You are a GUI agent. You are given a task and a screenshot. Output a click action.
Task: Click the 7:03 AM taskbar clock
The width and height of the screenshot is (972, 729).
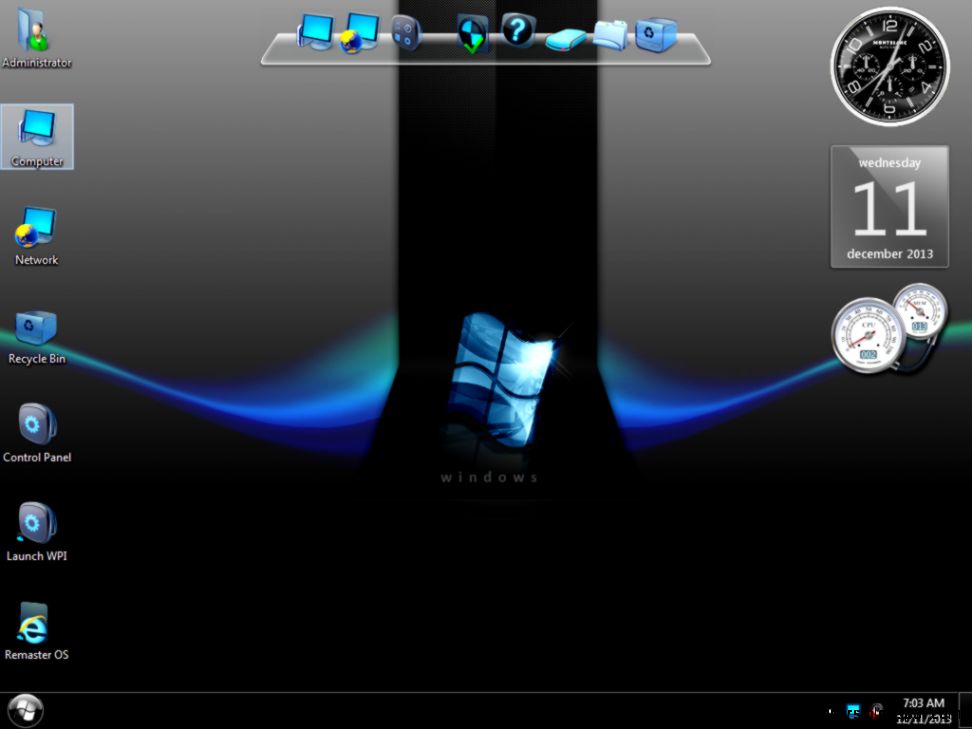922,703
